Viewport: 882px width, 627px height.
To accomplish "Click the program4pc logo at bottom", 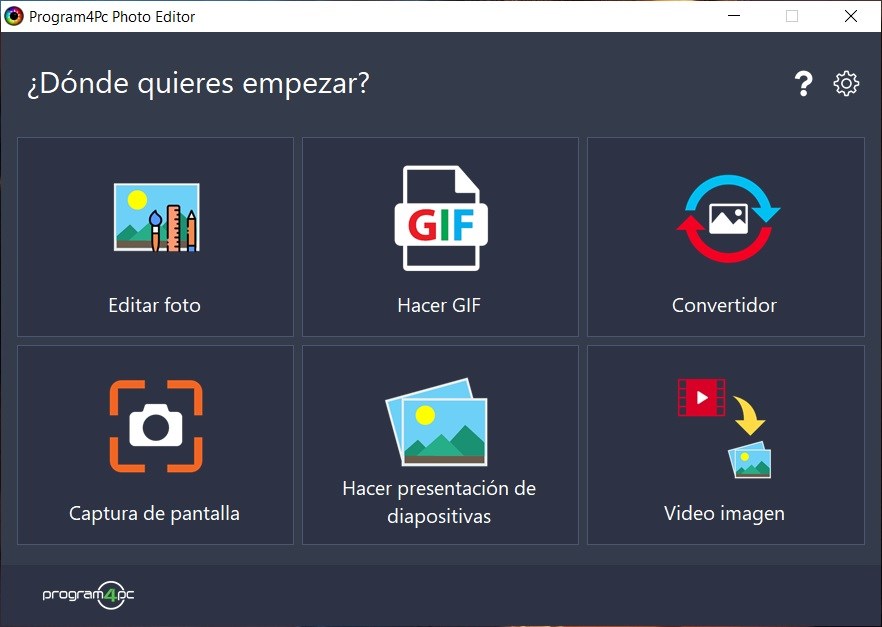I will pos(88,595).
